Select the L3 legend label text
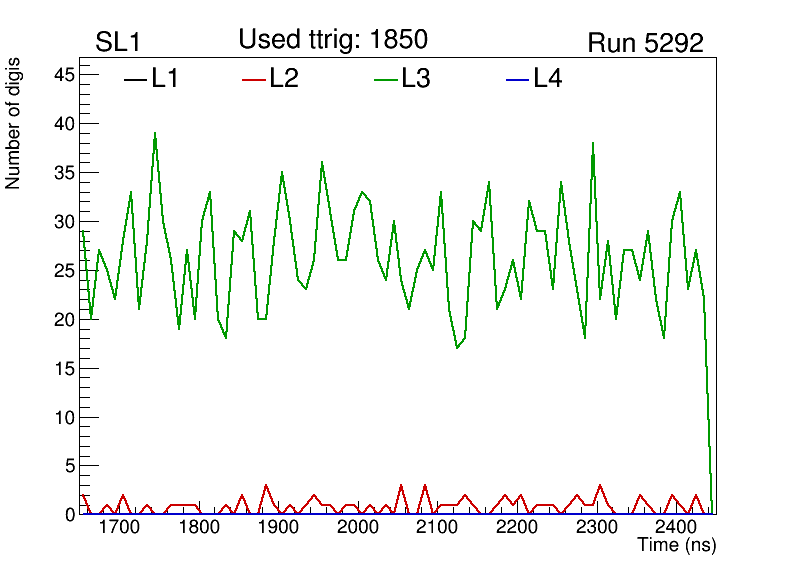796x572 pixels. 416,80
